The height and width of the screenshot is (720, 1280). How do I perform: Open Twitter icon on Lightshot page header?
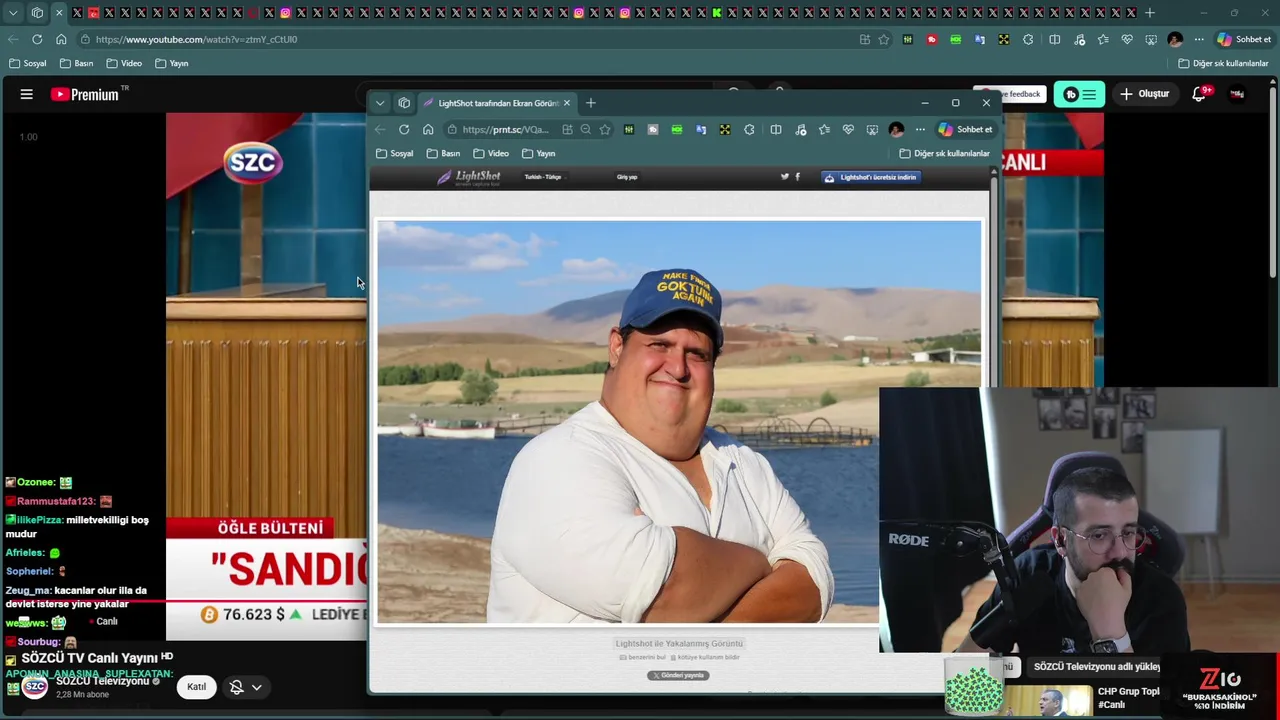[x=785, y=177]
